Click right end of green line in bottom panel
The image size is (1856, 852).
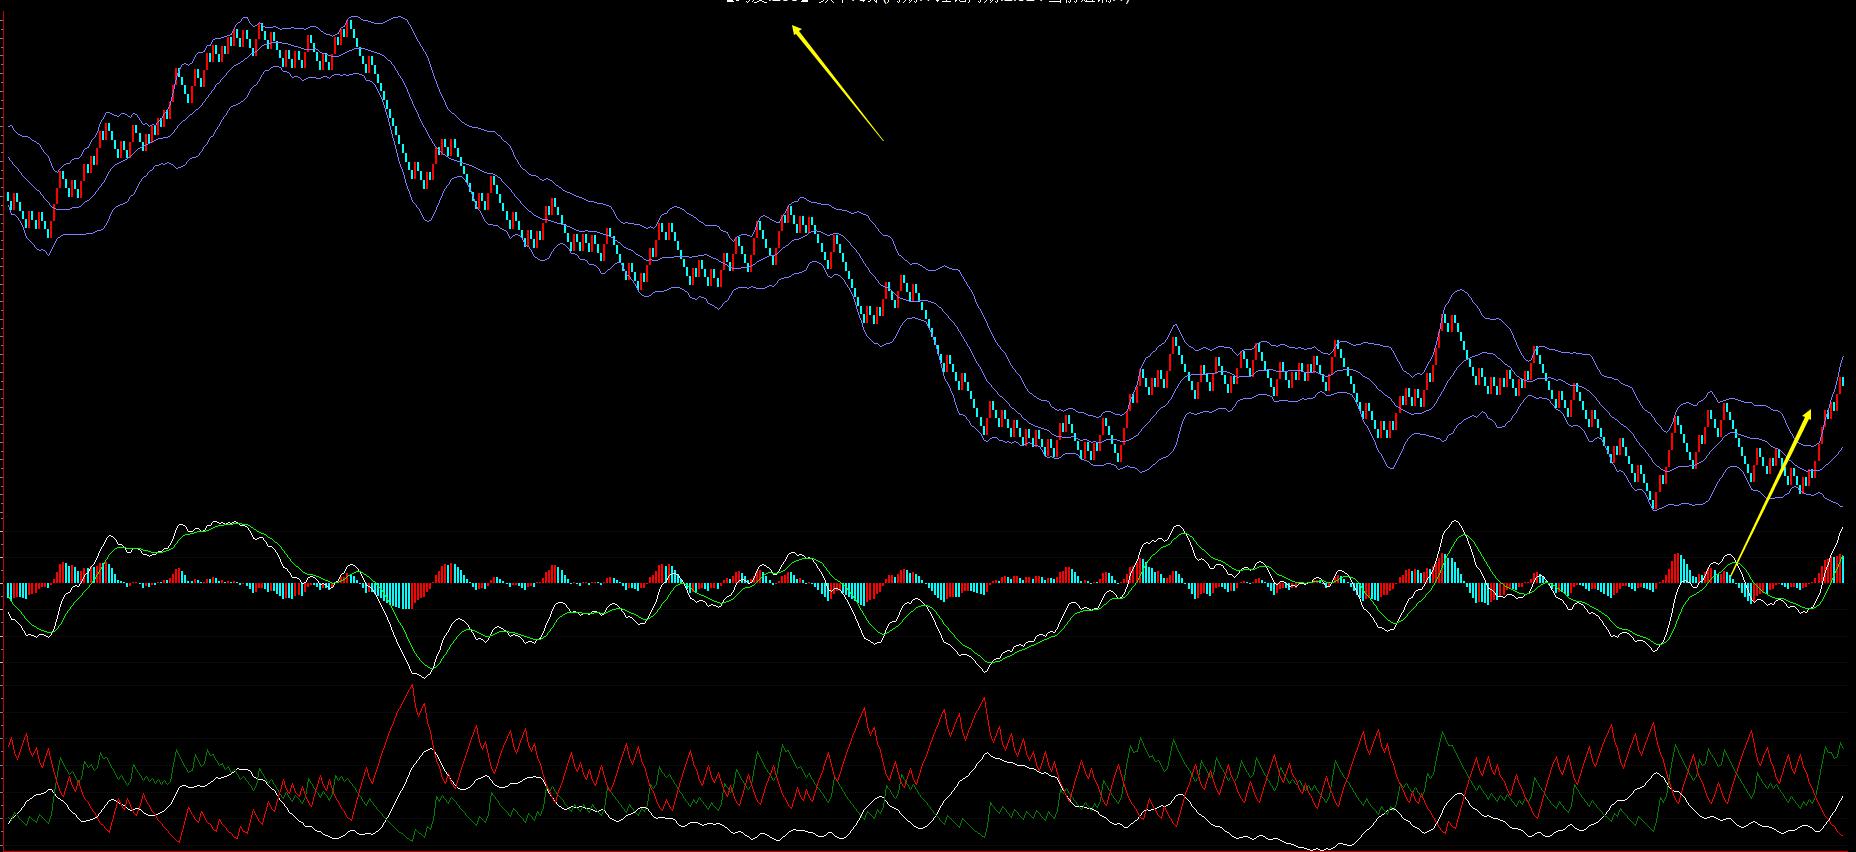pos(1842,745)
